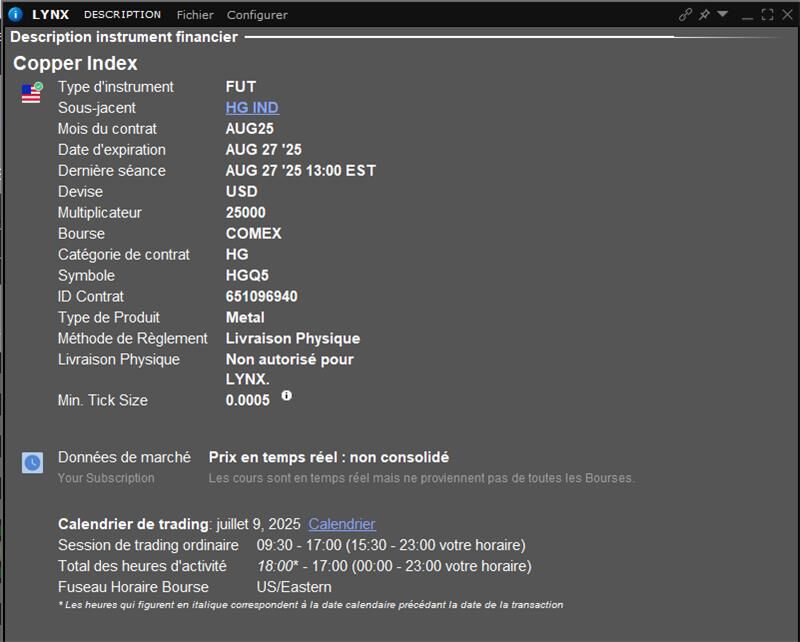The image size is (800, 642).
Task: Click the green globe badge on the flag icon
Action: tap(38, 86)
